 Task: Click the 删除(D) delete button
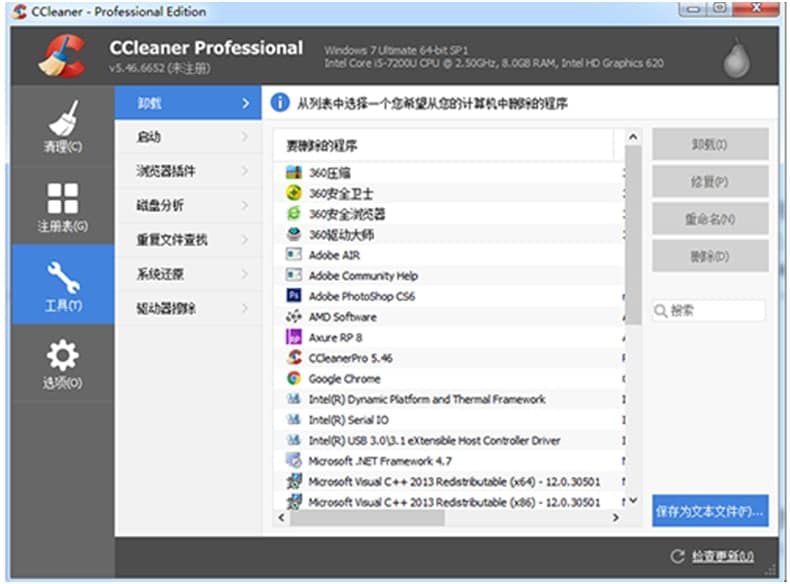[x=710, y=256]
